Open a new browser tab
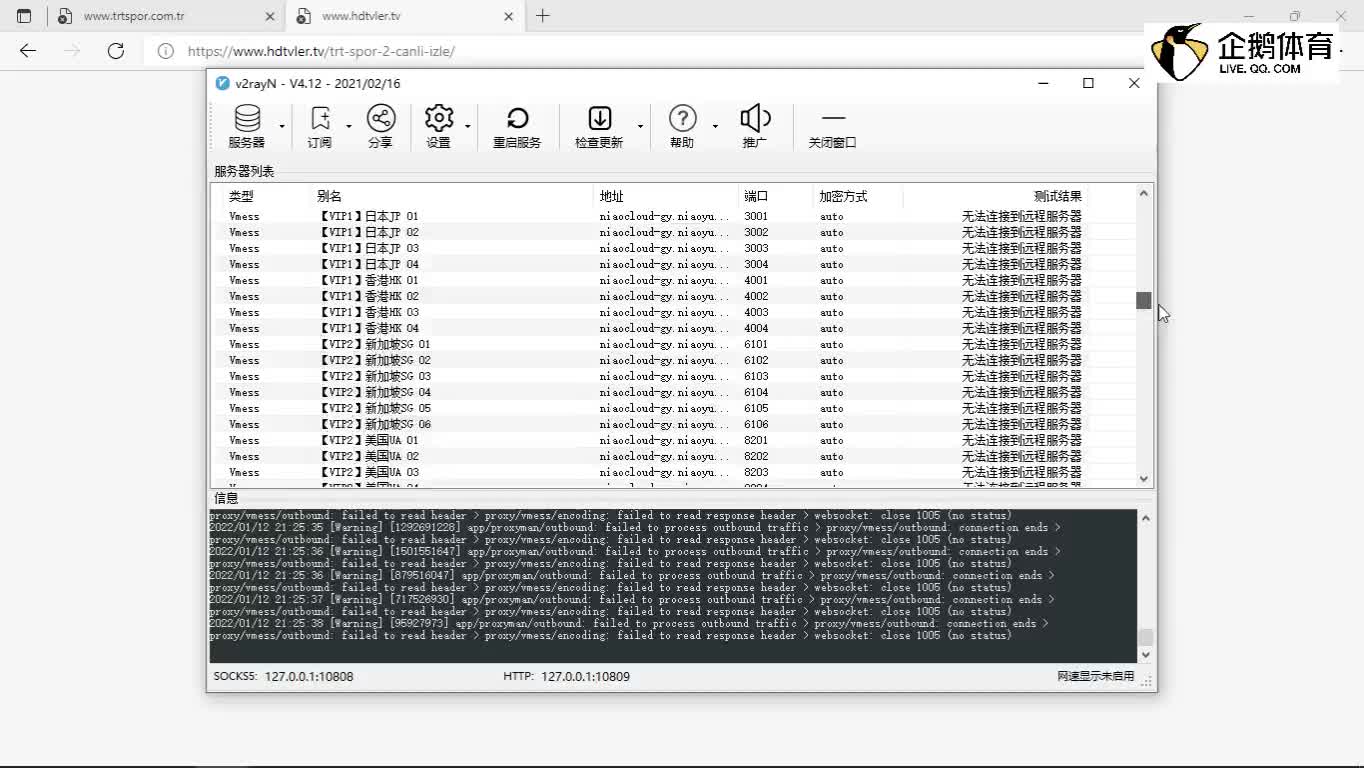The image size is (1364, 768). pos(543,16)
